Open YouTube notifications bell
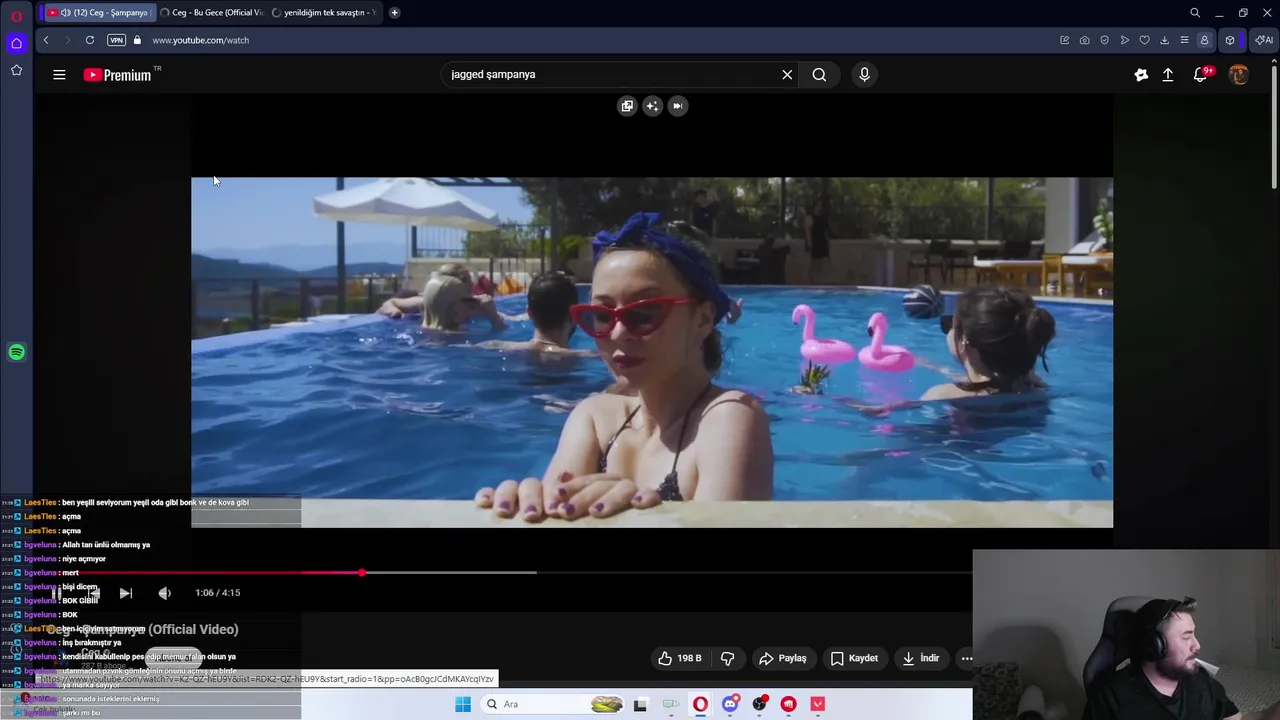Image resolution: width=1280 pixels, height=720 pixels. 1200,74
